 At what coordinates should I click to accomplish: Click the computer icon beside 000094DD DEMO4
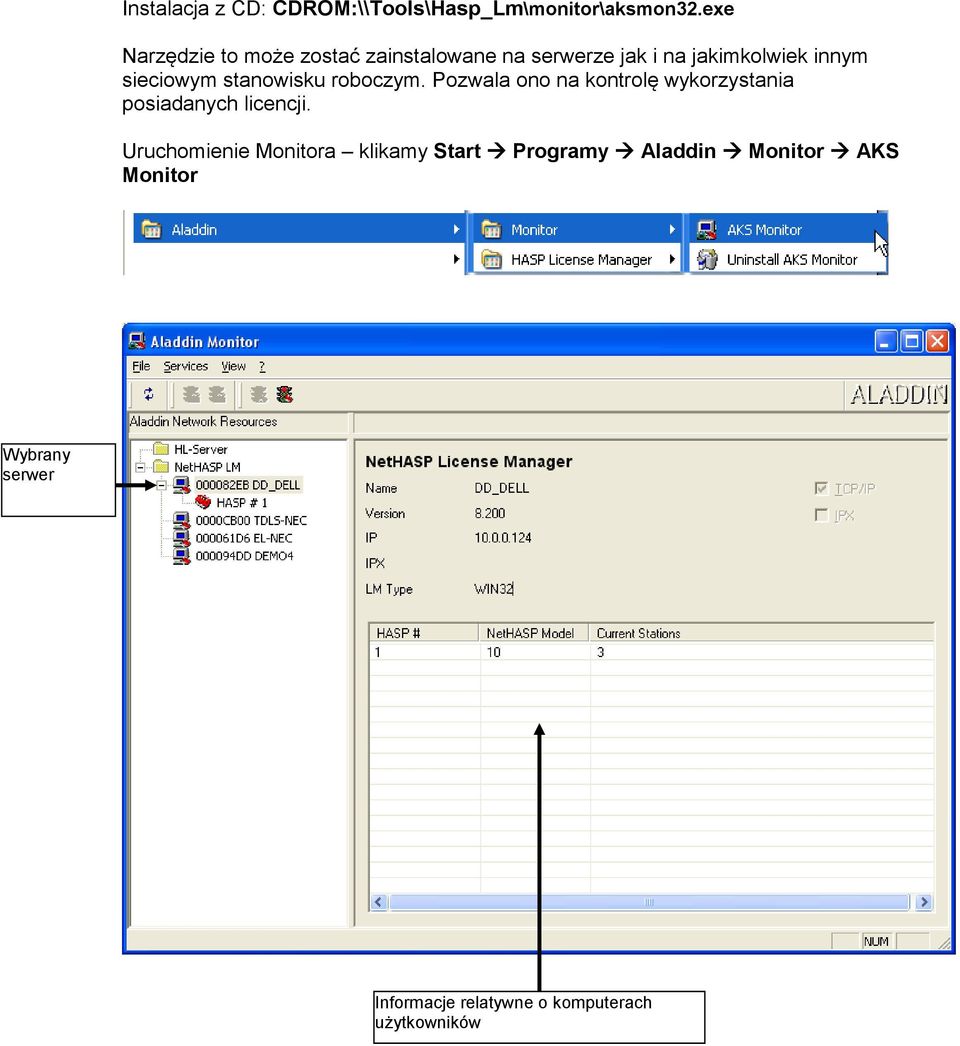tap(181, 556)
